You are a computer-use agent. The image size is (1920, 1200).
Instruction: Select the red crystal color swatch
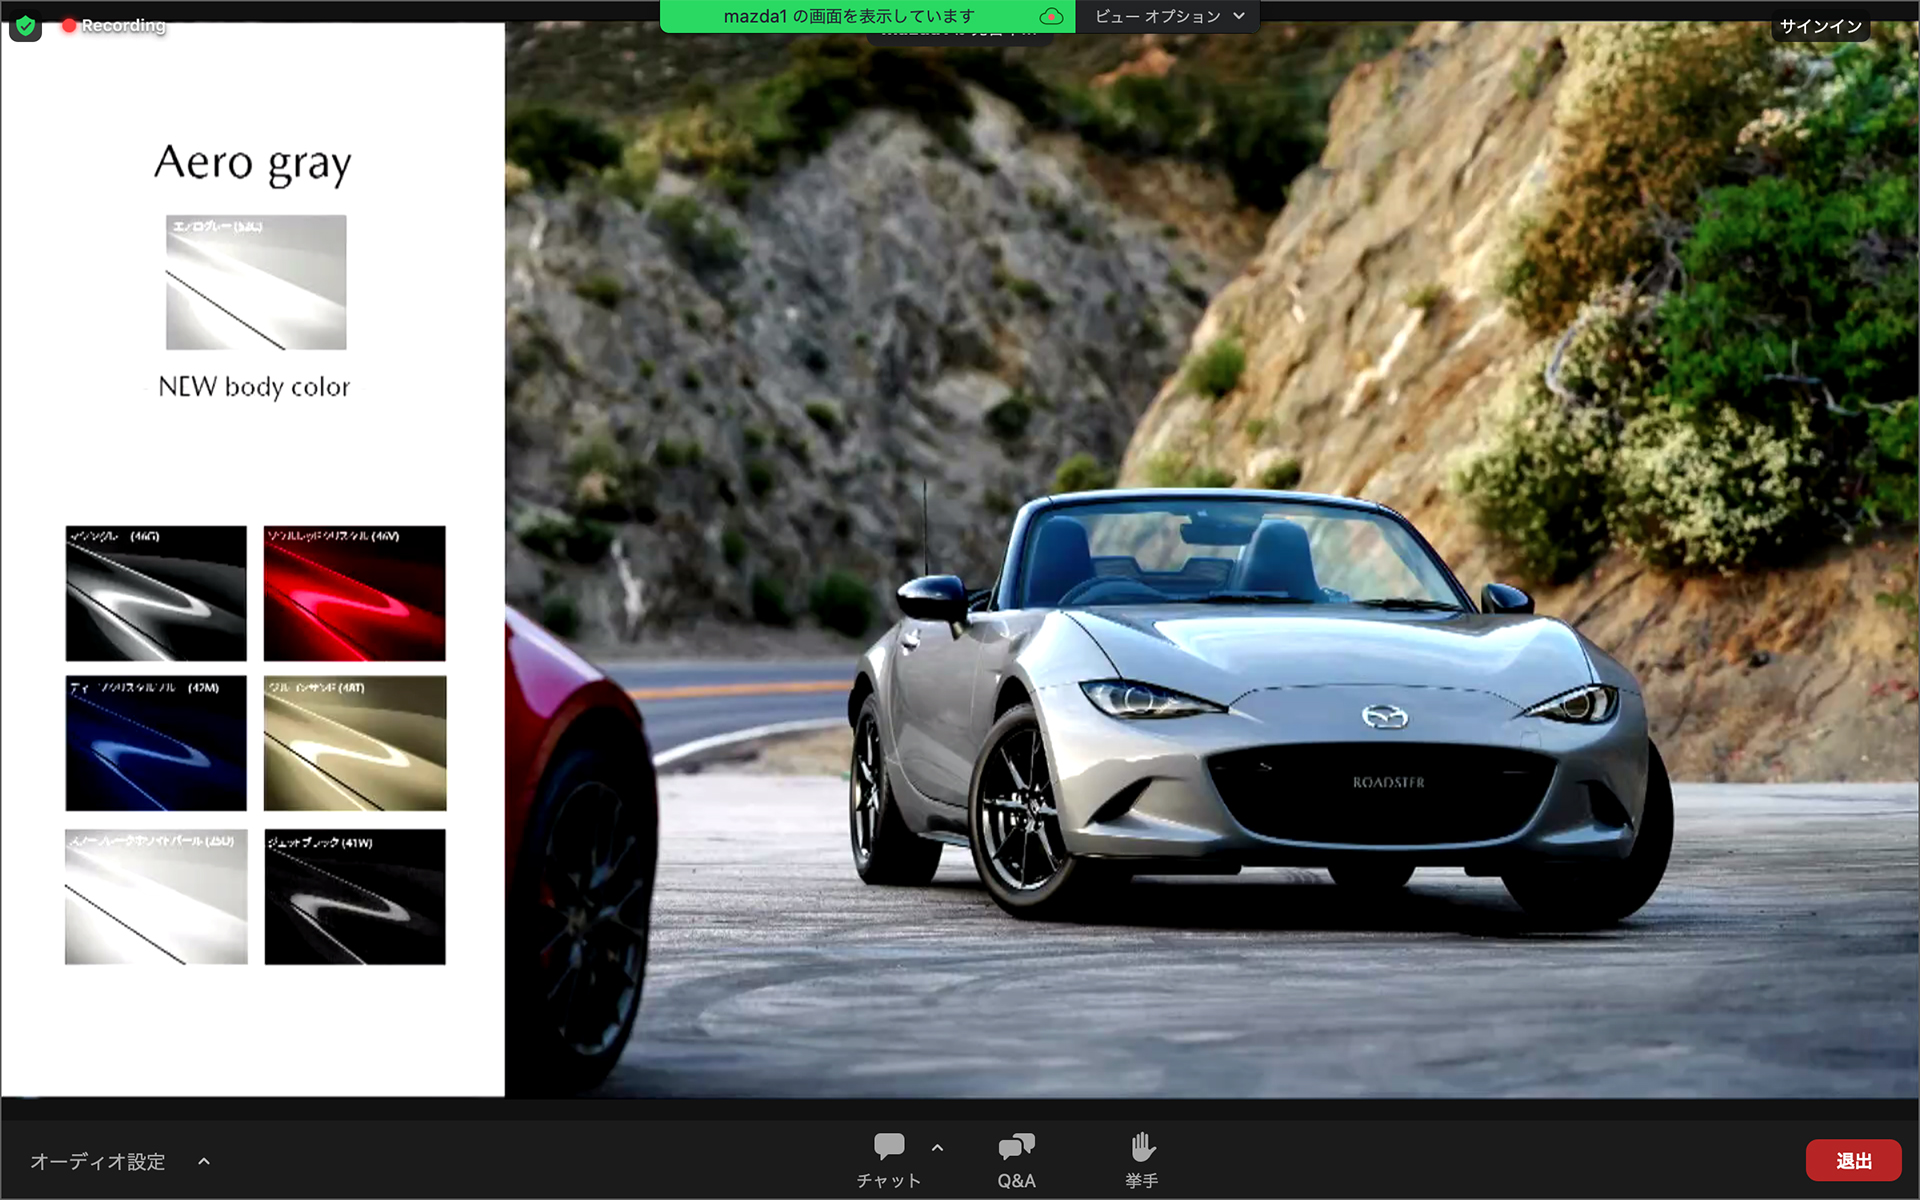pos(354,593)
